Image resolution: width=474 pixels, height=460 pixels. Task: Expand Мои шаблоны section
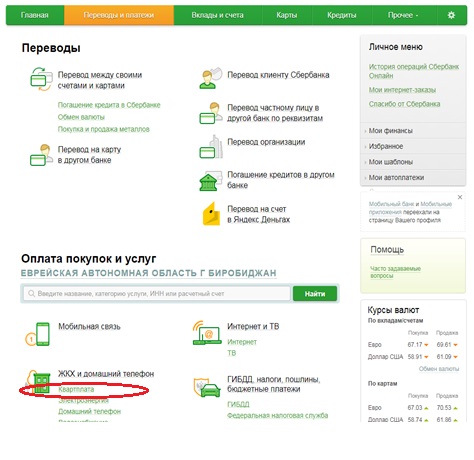(x=413, y=162)
